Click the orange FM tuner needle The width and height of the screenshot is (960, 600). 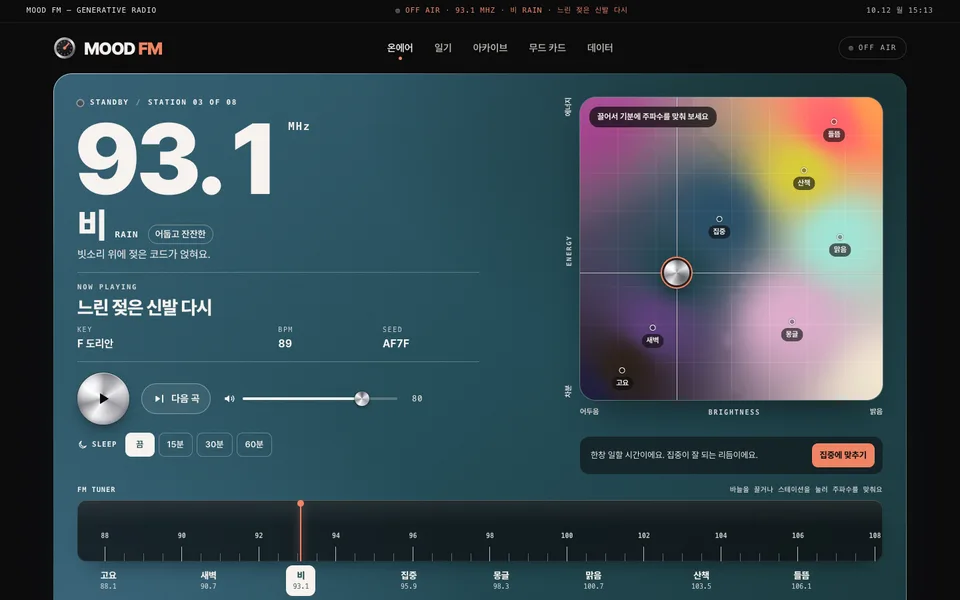pos(301,530)
